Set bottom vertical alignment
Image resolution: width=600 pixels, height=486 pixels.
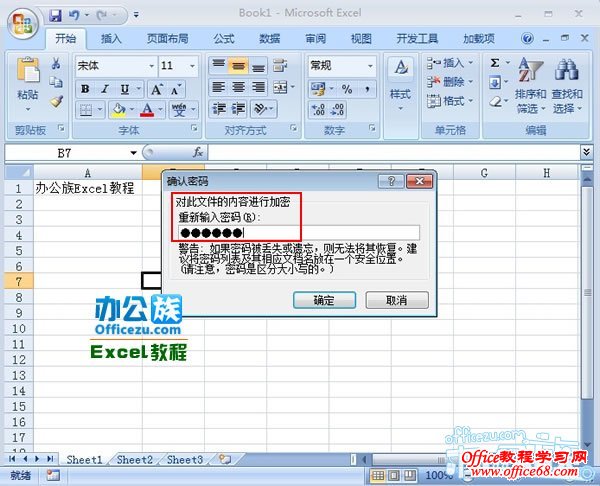point(258,65)
